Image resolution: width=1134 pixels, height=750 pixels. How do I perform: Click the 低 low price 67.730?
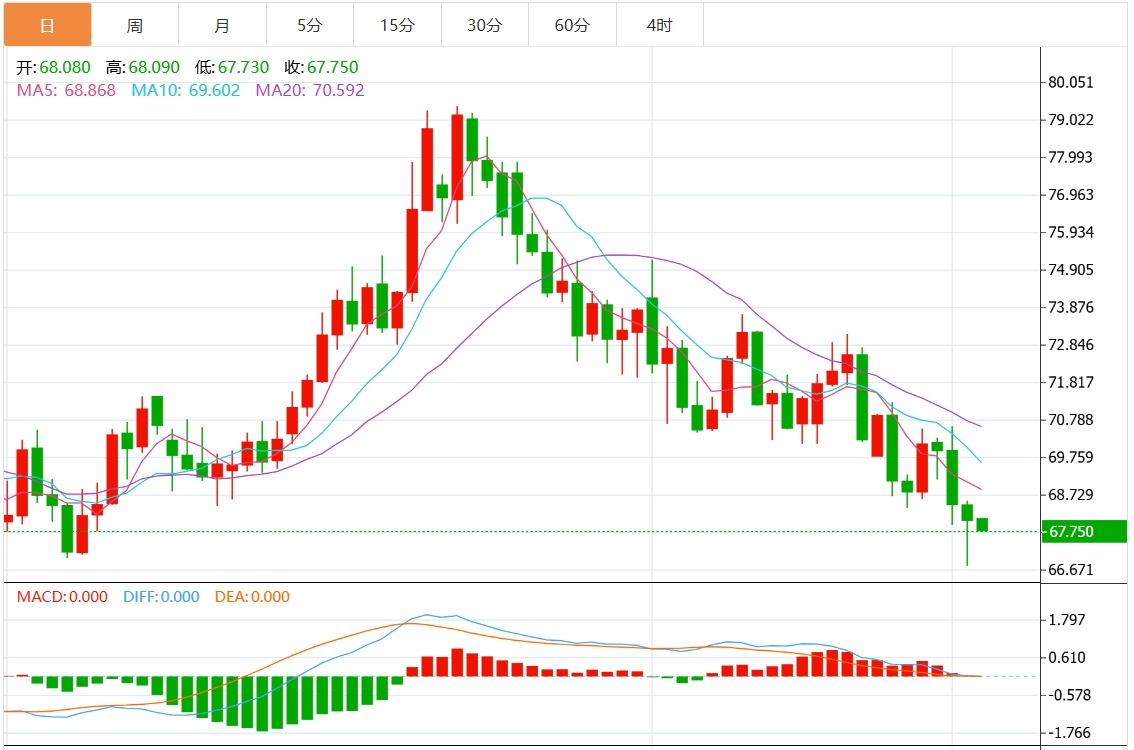pos(232,67)
